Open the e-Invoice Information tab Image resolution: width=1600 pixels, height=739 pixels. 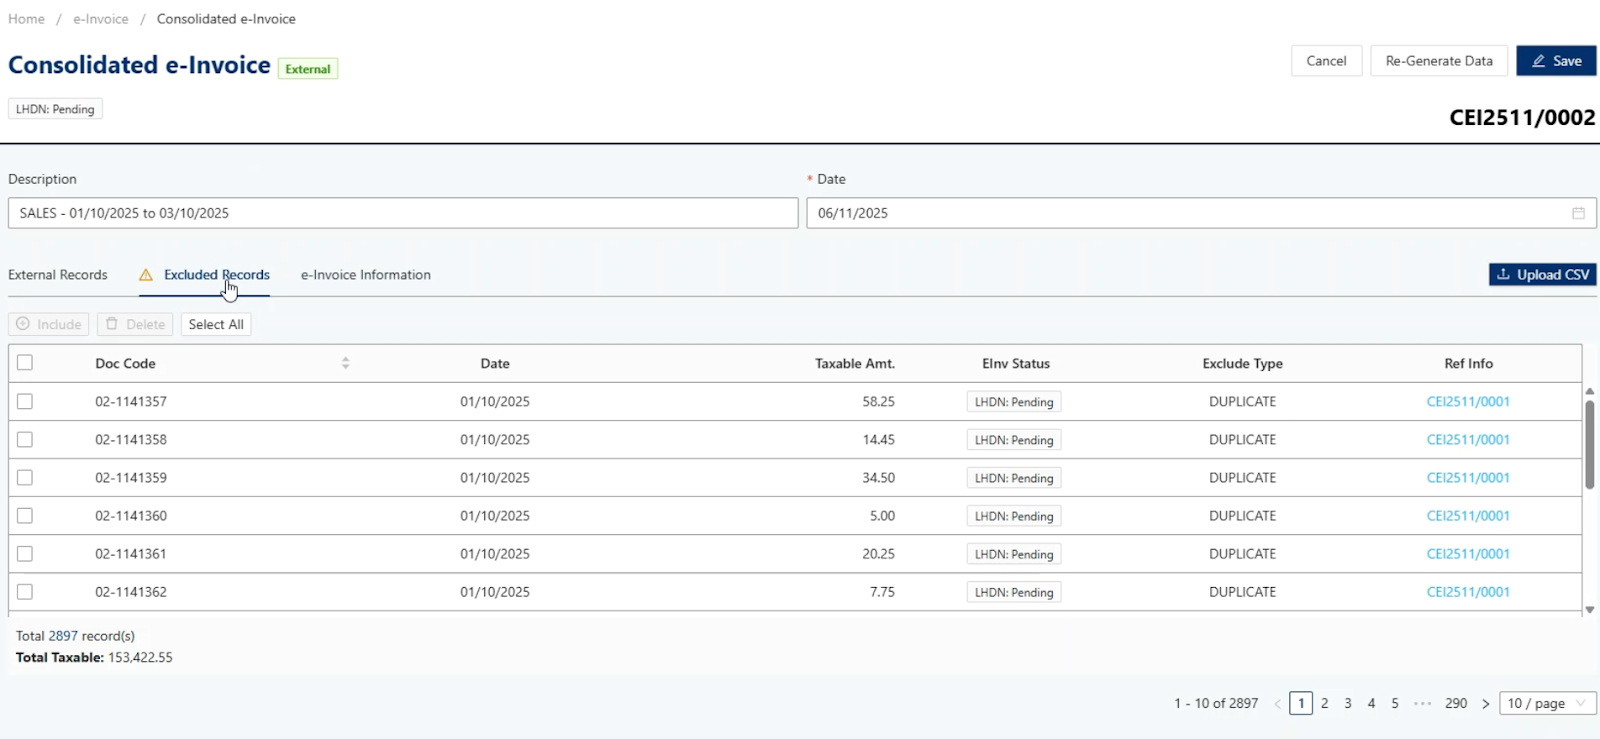click(366, 275)
